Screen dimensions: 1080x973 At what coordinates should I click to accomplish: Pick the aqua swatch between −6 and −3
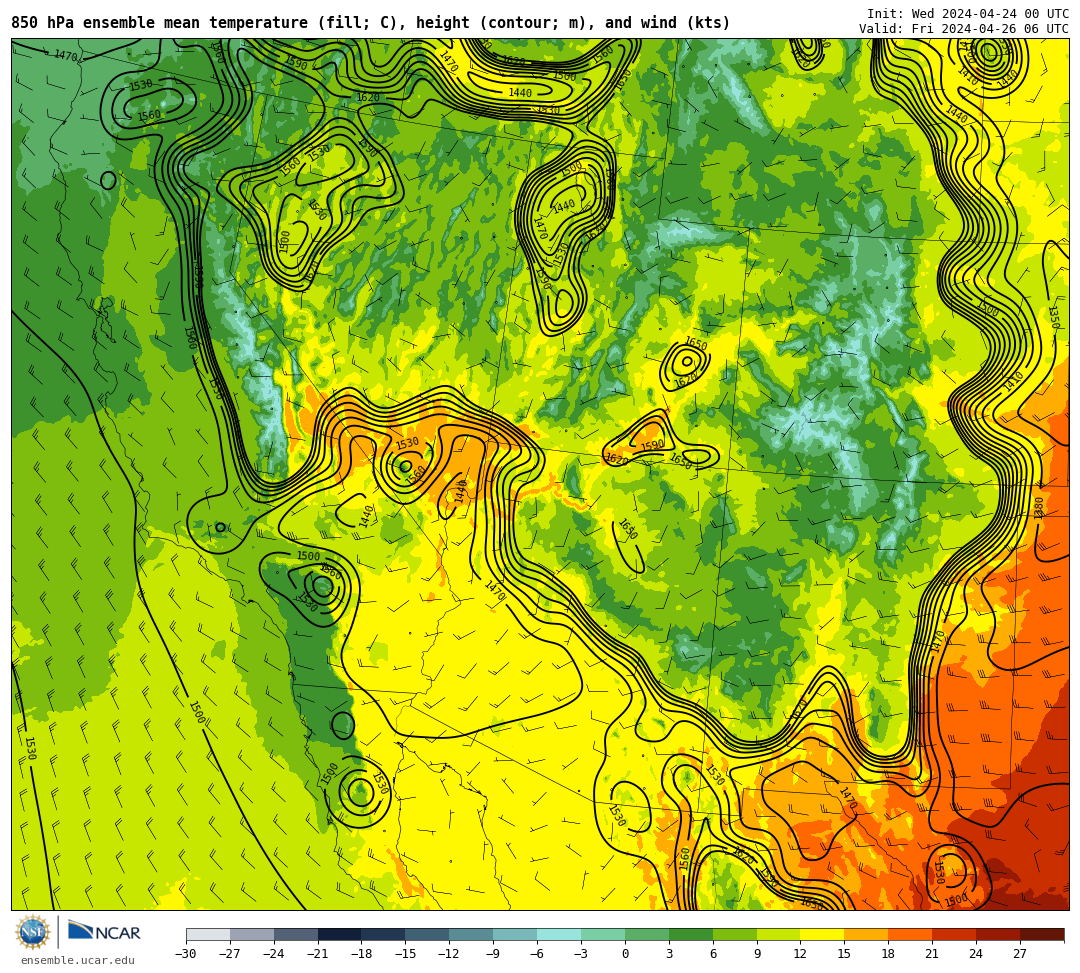pos(559,934)
